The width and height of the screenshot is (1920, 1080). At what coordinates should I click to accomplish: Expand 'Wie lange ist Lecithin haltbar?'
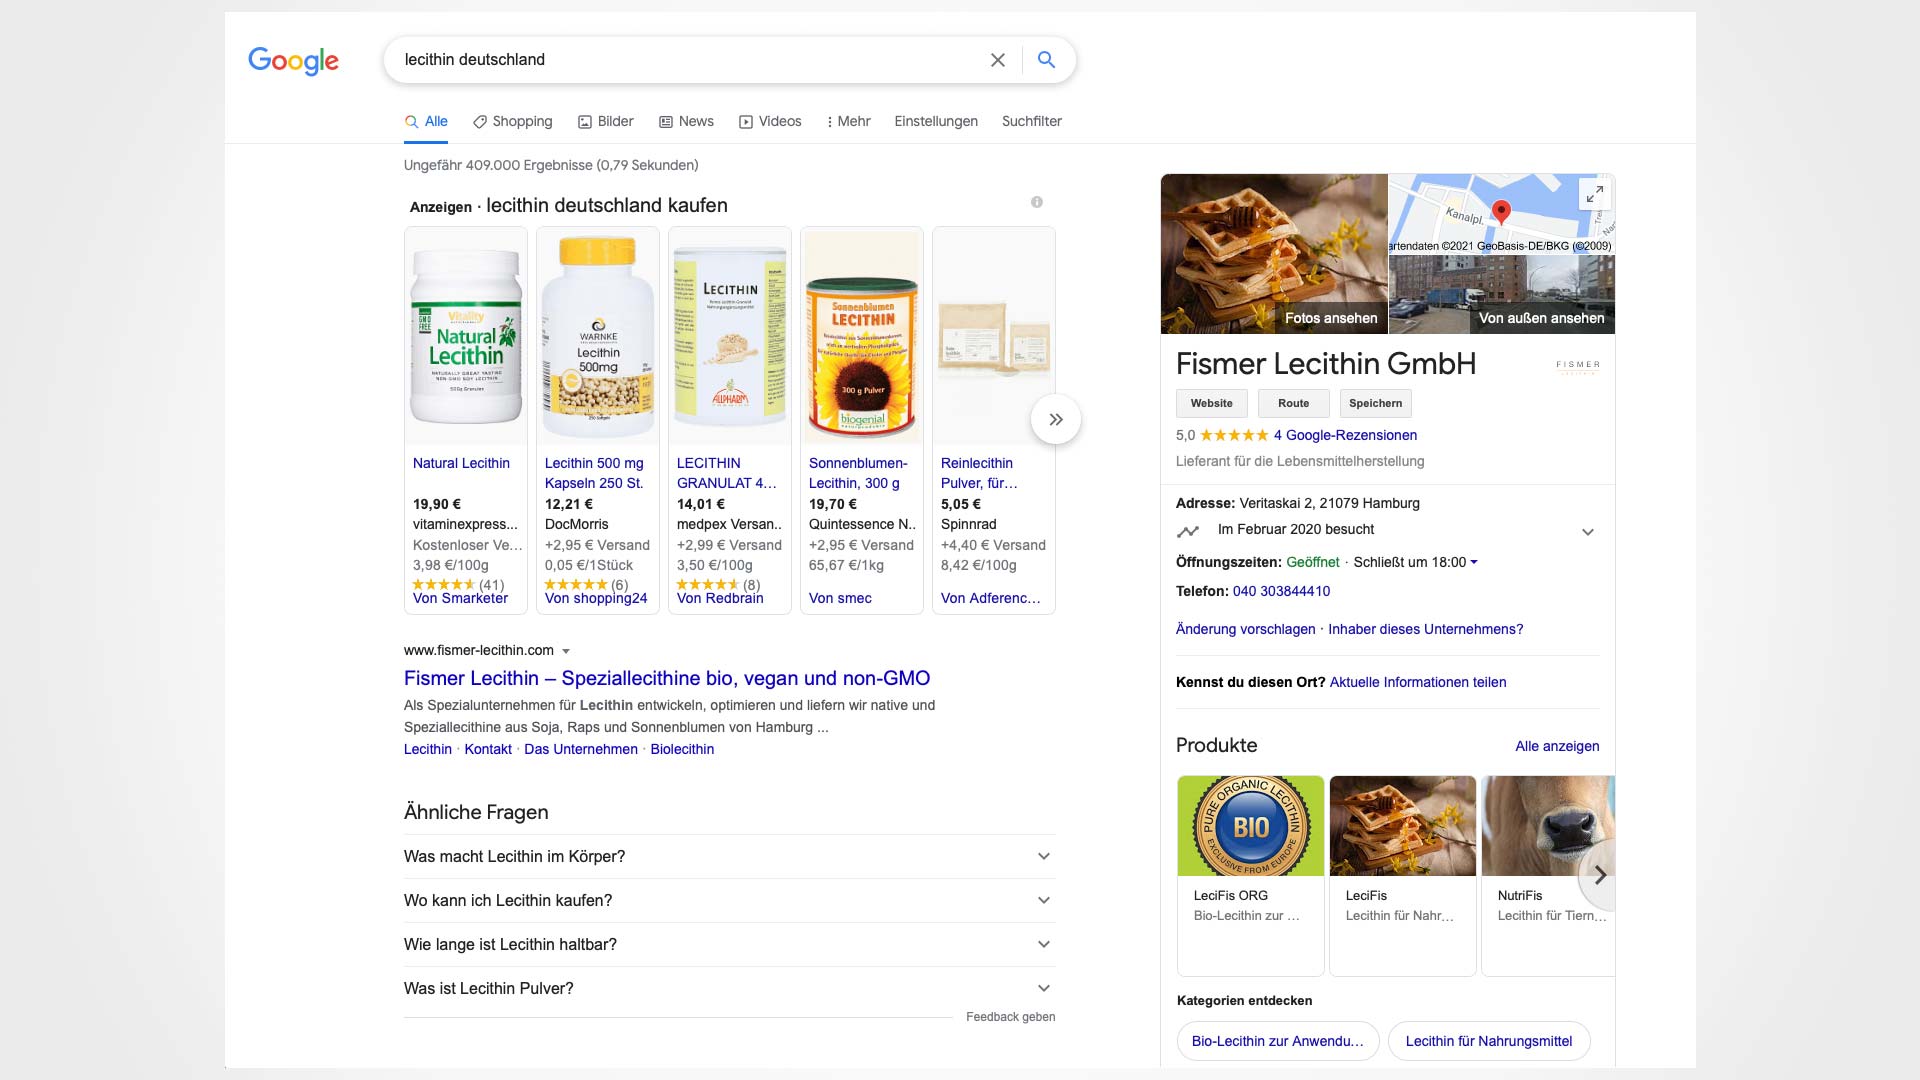[729, 945]
